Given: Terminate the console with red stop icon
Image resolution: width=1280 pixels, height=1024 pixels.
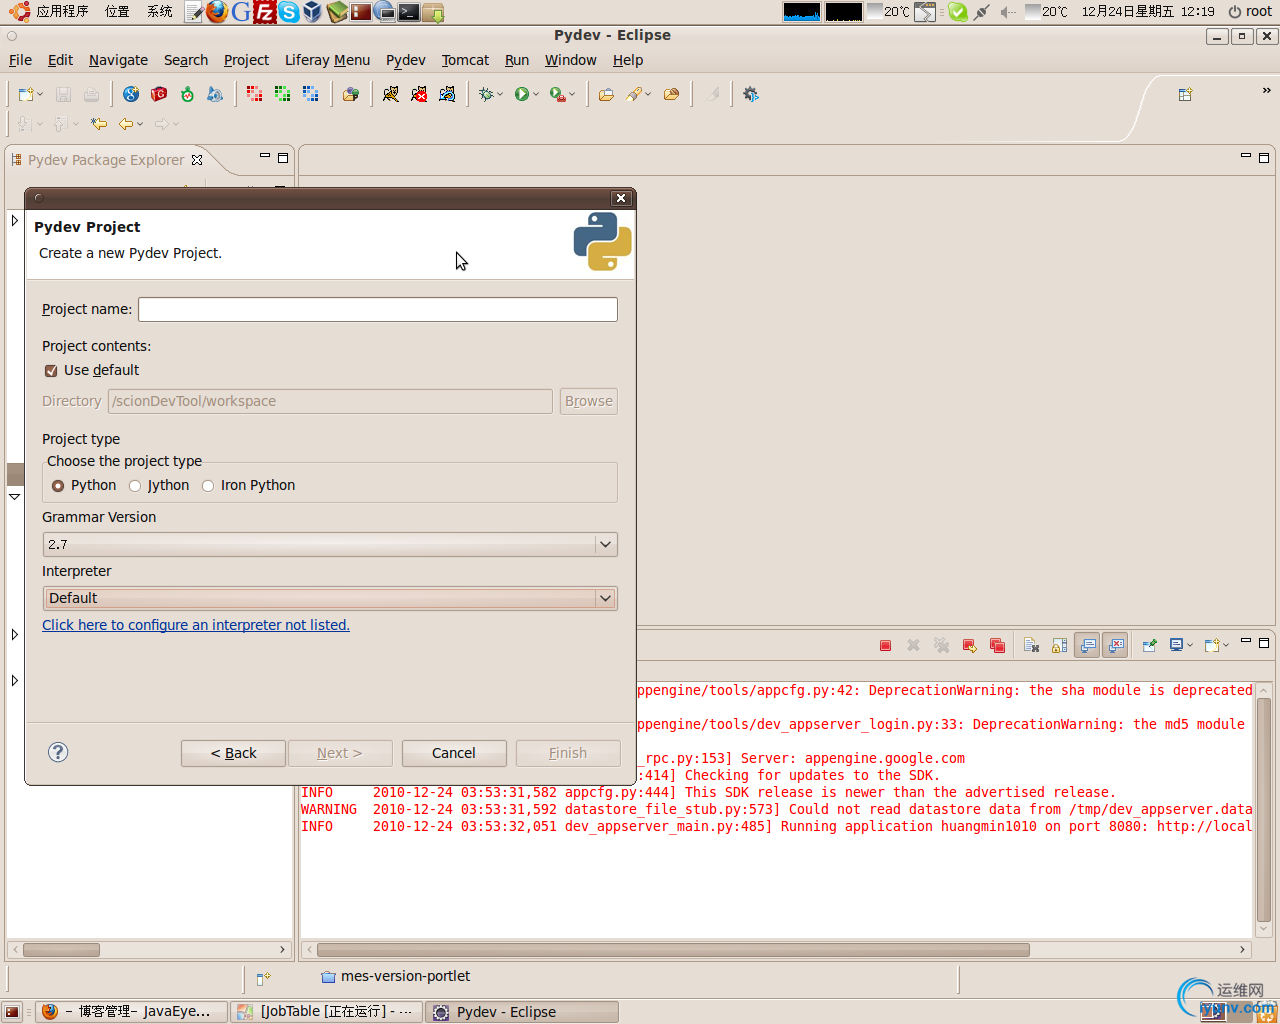Looking at the screenshot, I should (885, 646).
